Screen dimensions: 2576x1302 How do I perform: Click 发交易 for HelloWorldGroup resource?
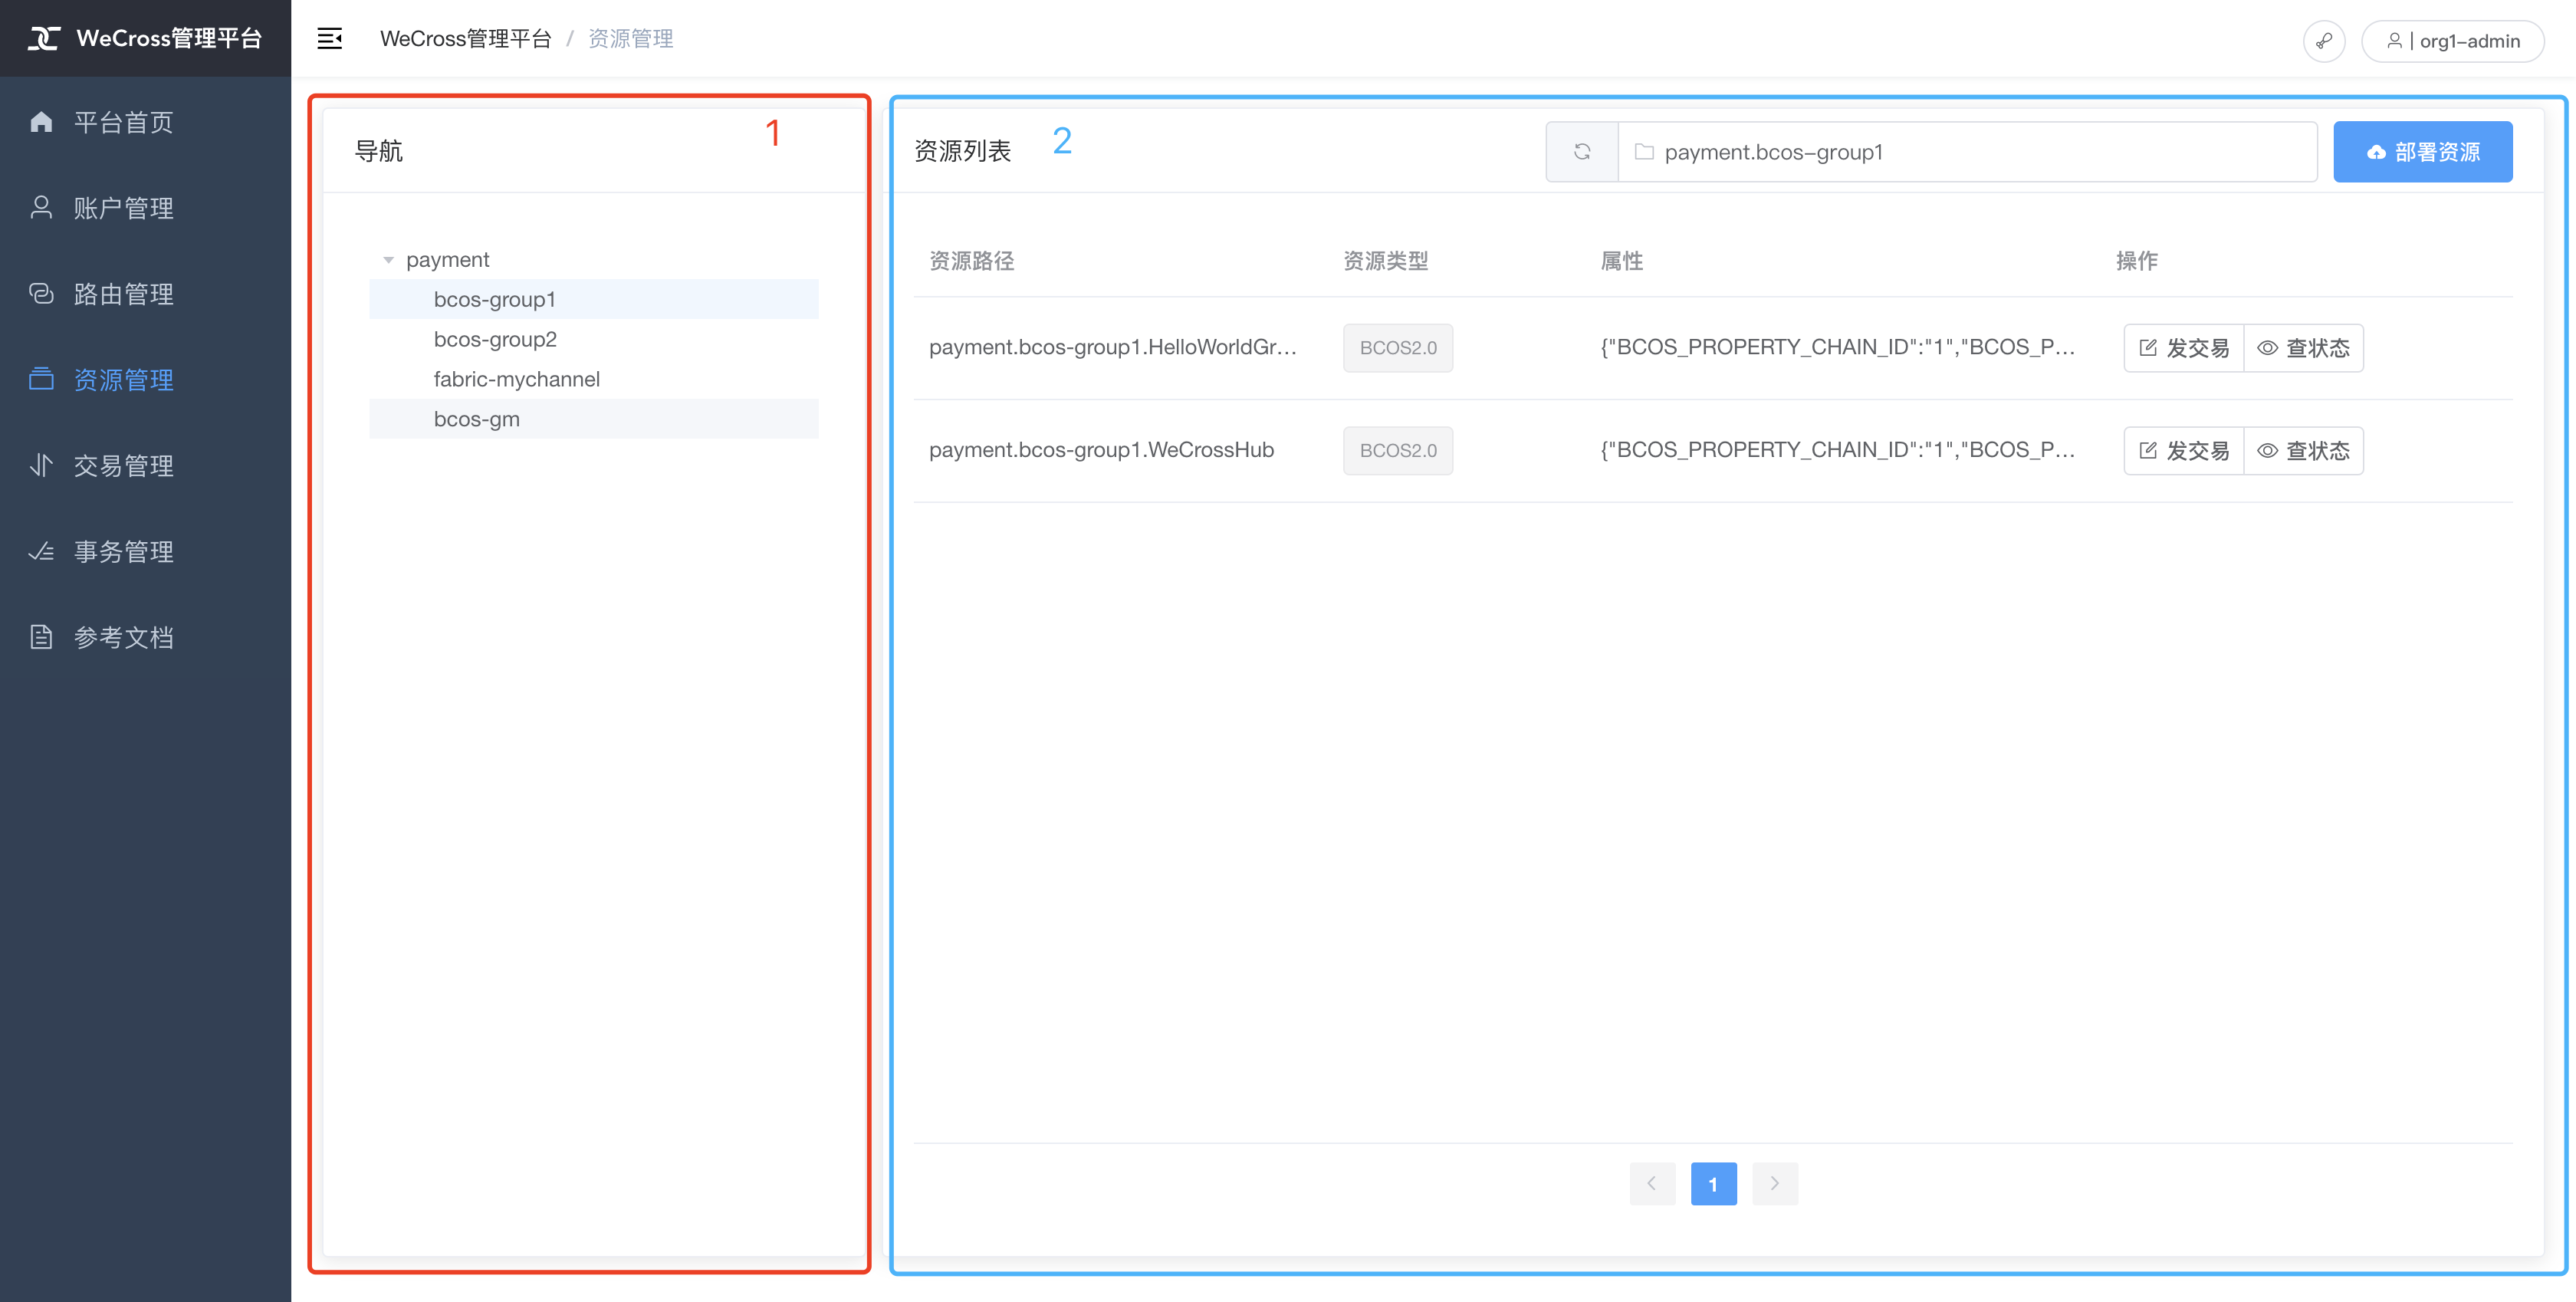[2184, 348]
